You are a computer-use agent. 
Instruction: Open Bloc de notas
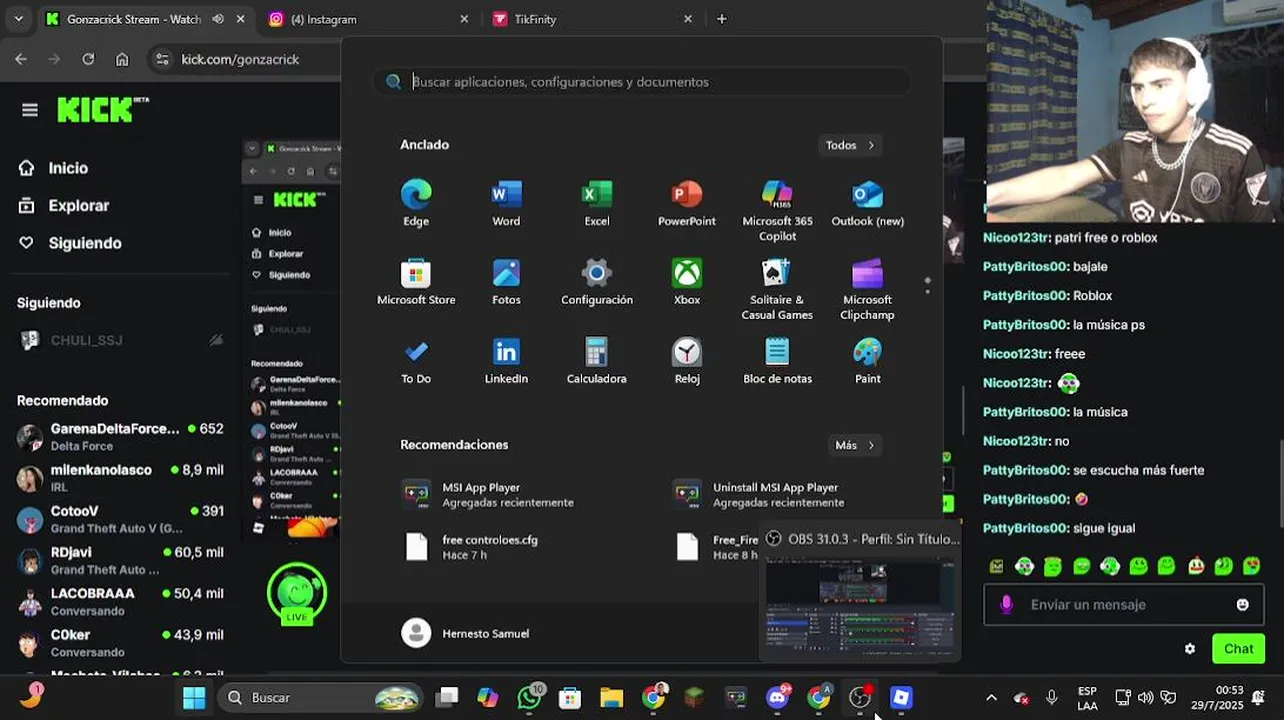pos(777,361)
